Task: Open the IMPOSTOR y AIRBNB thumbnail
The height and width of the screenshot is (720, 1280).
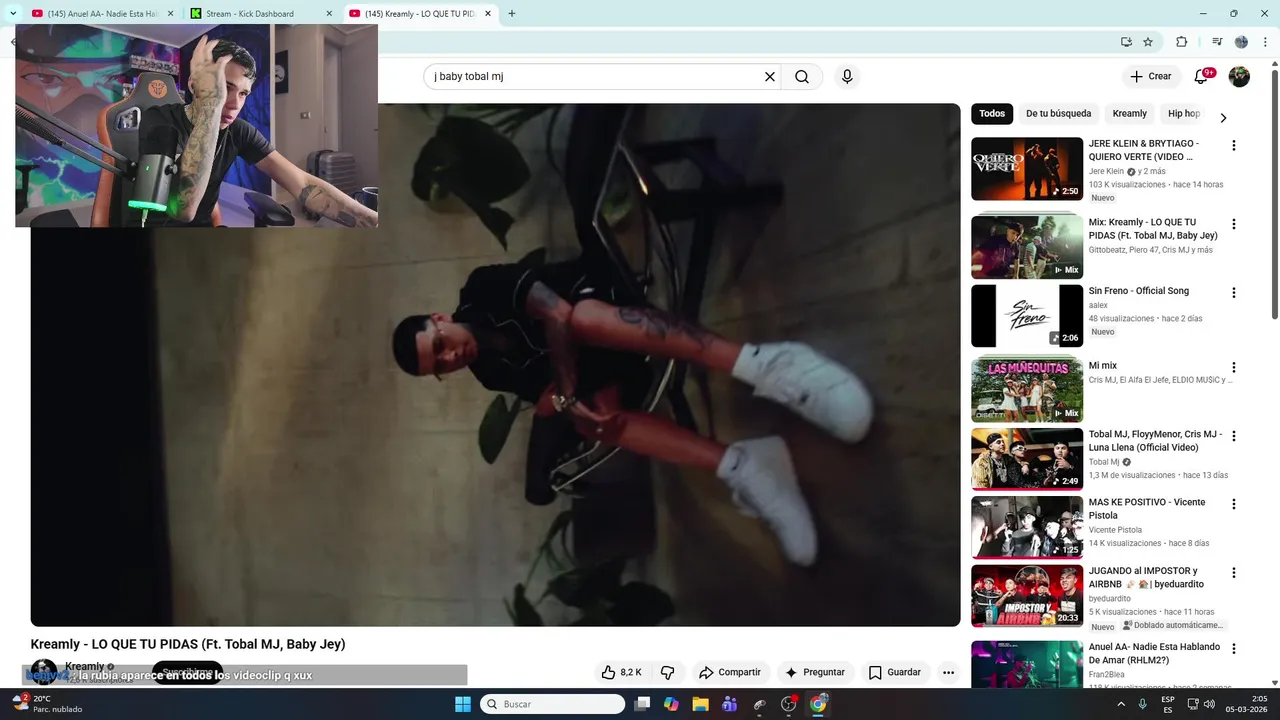Action: (1027, 596)
